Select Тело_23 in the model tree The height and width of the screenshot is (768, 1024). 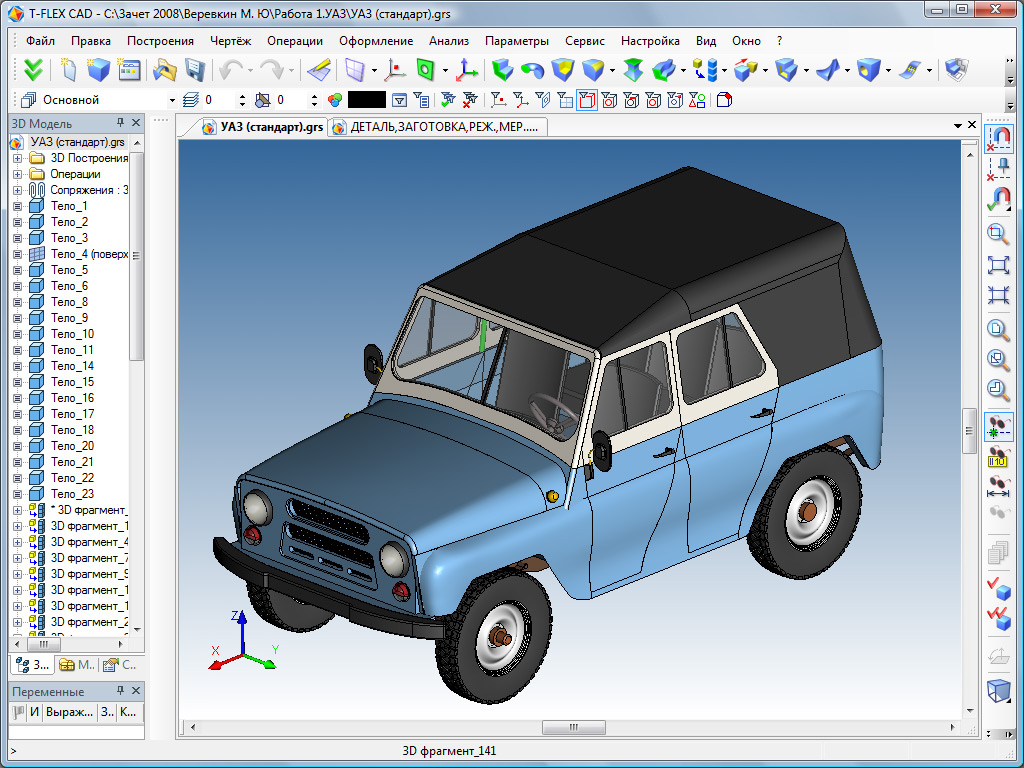pos(72,494)
